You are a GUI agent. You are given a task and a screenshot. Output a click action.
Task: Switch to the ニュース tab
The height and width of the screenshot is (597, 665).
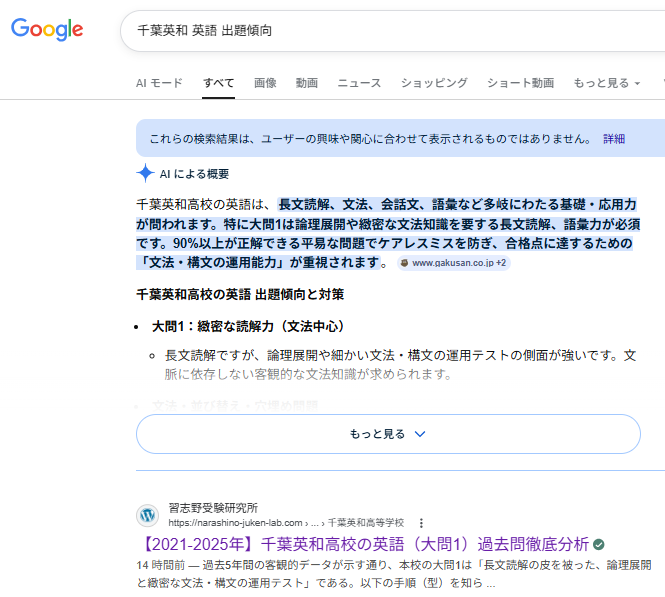pyautogui.click(x=359, y=83)
